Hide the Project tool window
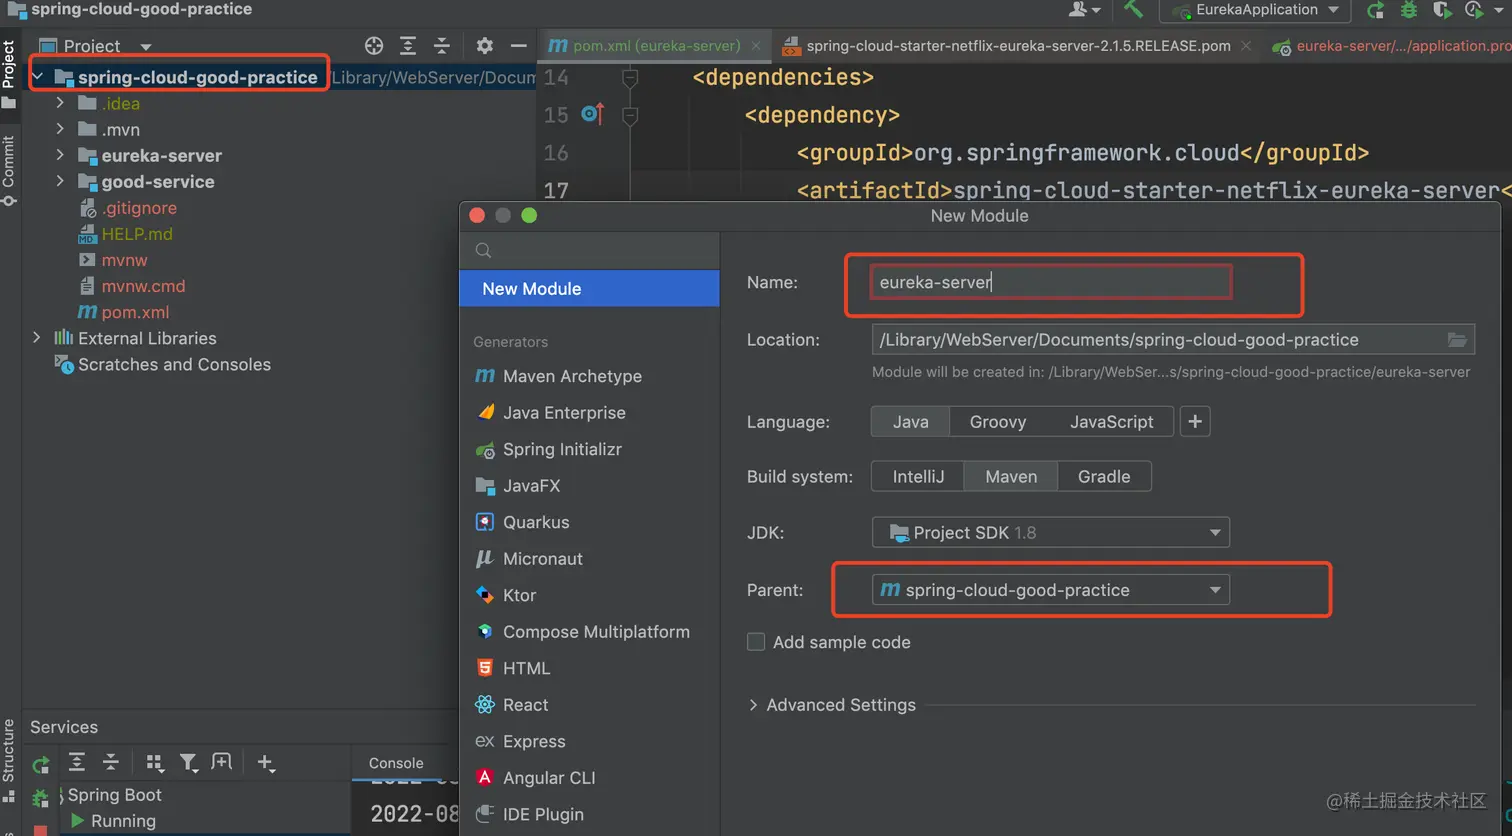This screenshot has height=836, width=1512. (518, 45)
